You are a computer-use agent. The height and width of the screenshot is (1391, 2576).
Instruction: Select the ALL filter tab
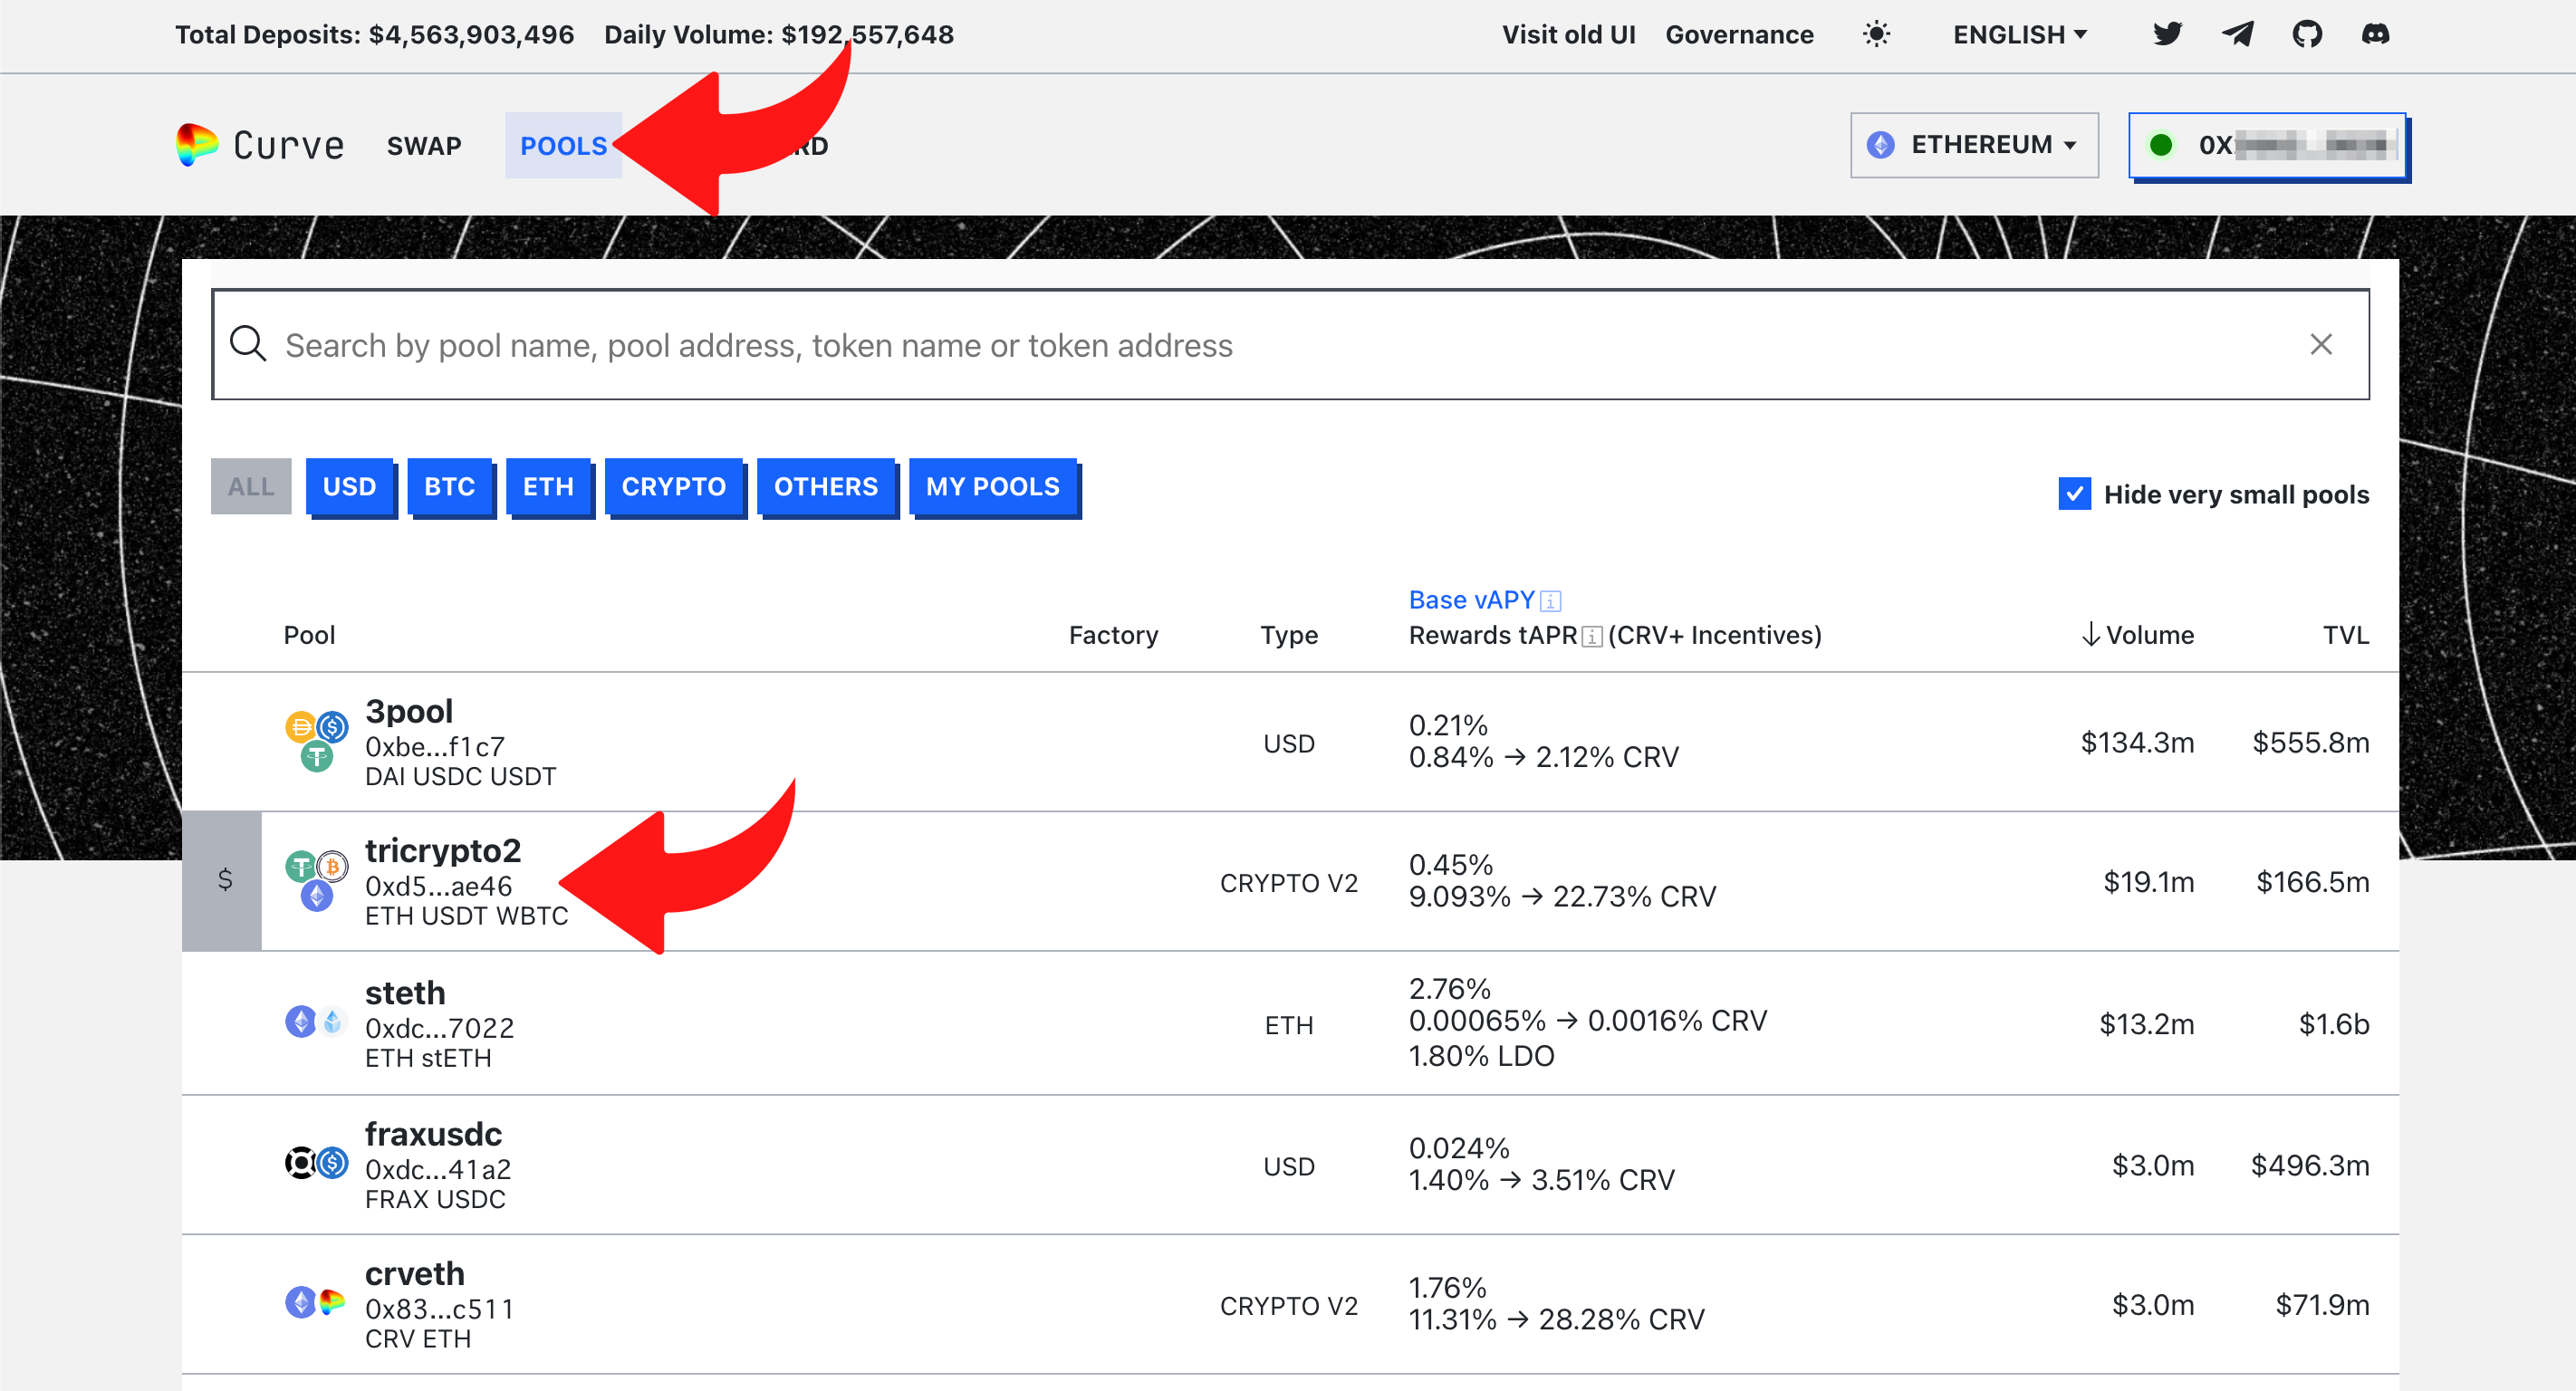tap(251, 487)
